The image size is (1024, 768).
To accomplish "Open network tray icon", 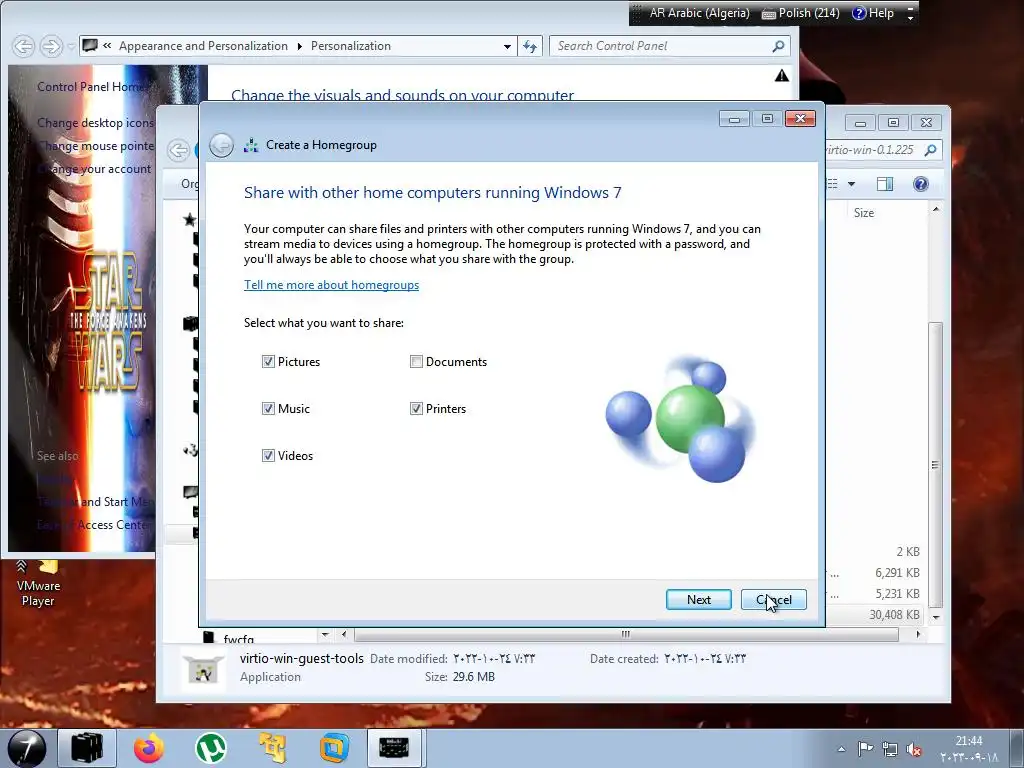I will point(889,749).
